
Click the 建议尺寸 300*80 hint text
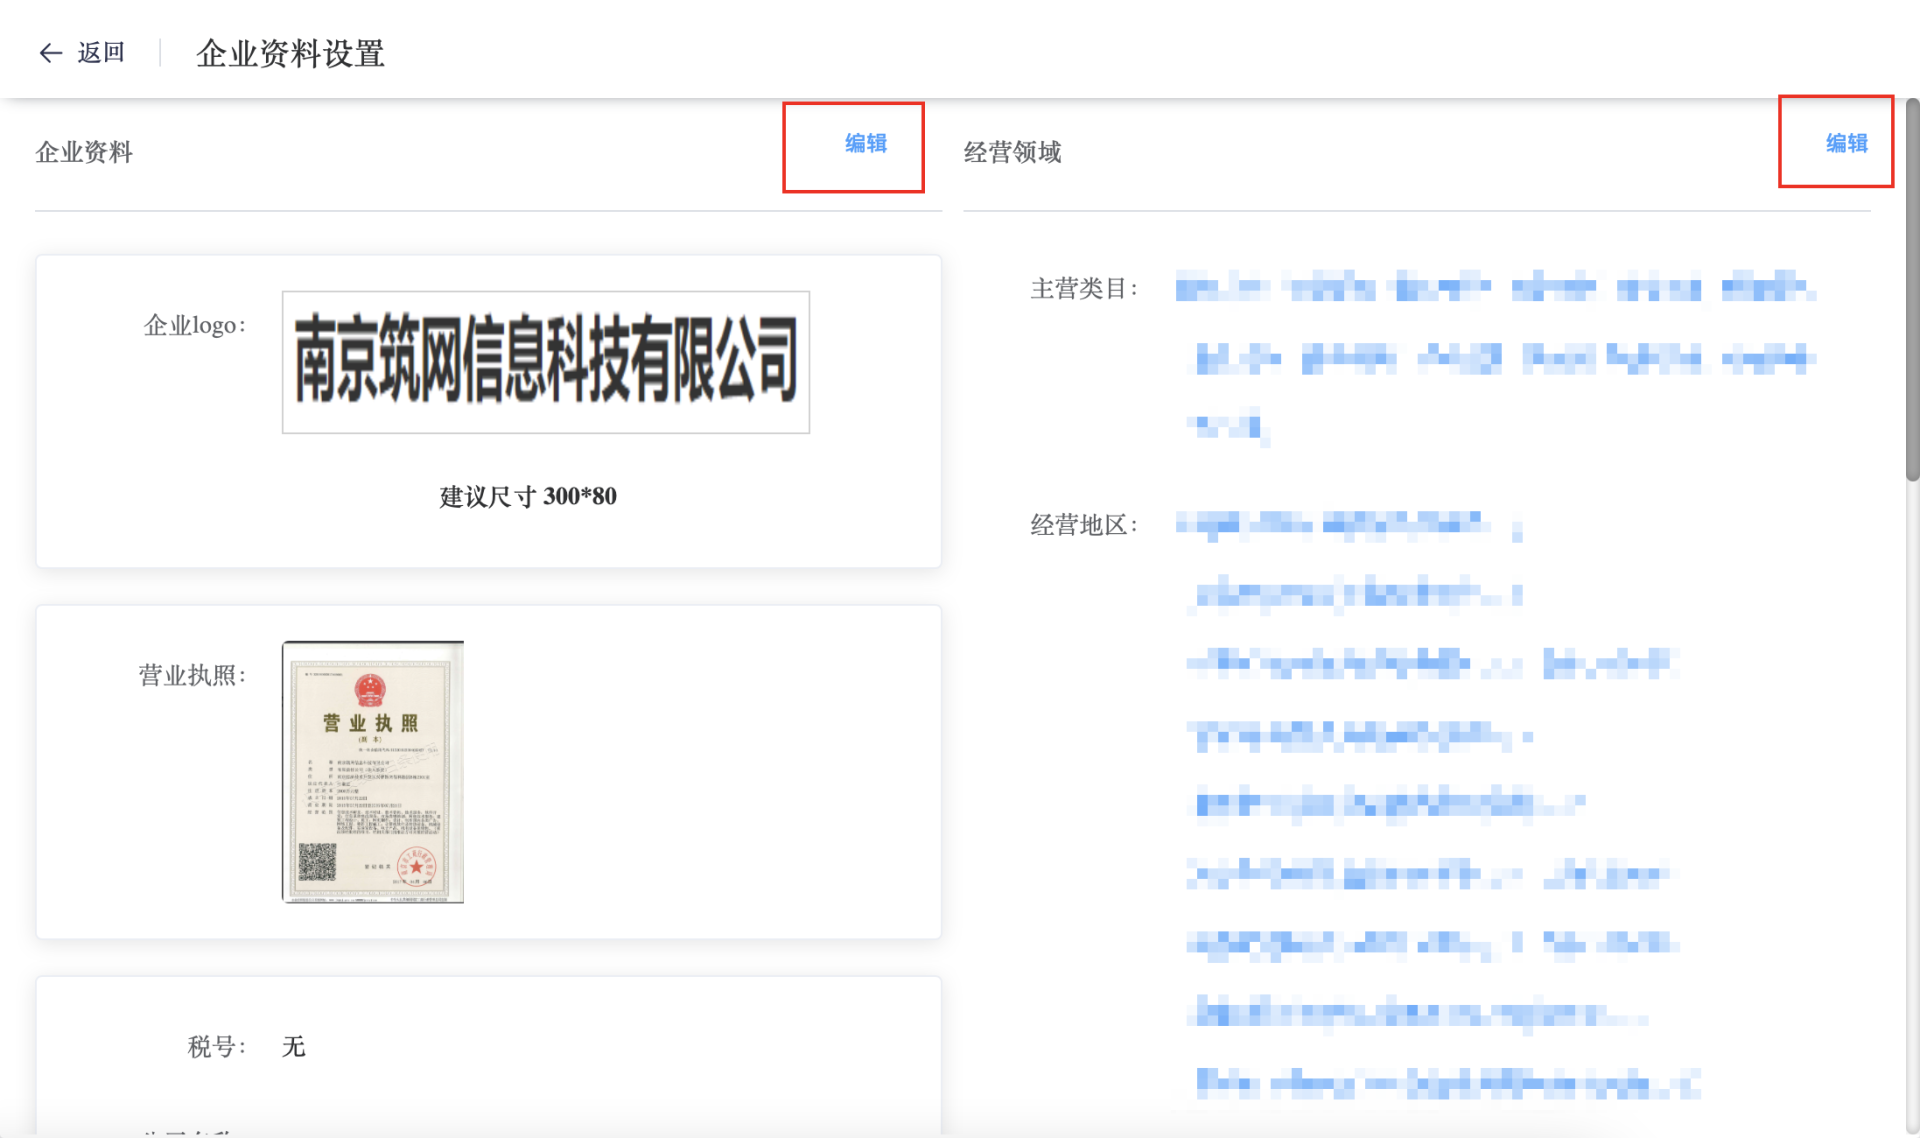[528, 497]
